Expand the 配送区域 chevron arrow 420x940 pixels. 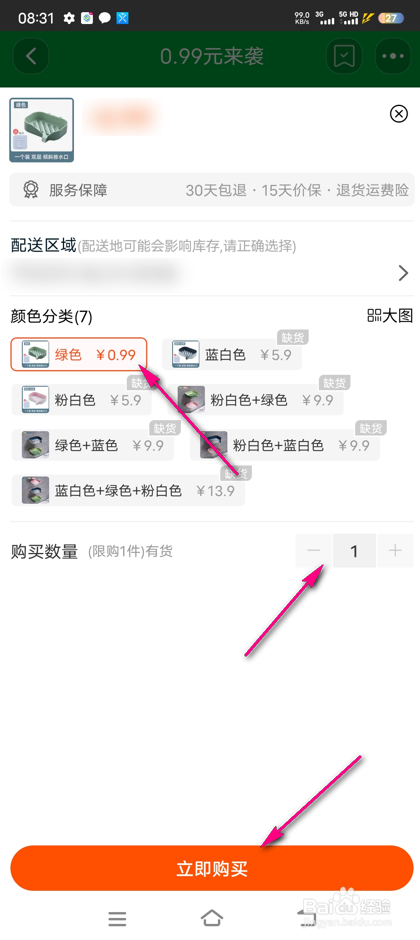pyautogui.click(x=403, y=273)
